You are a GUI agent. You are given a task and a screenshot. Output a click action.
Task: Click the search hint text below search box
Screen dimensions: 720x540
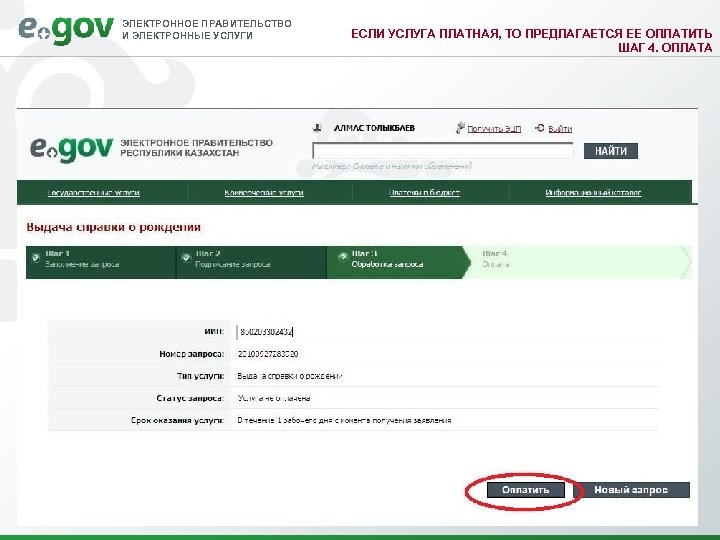pos(392,166)
